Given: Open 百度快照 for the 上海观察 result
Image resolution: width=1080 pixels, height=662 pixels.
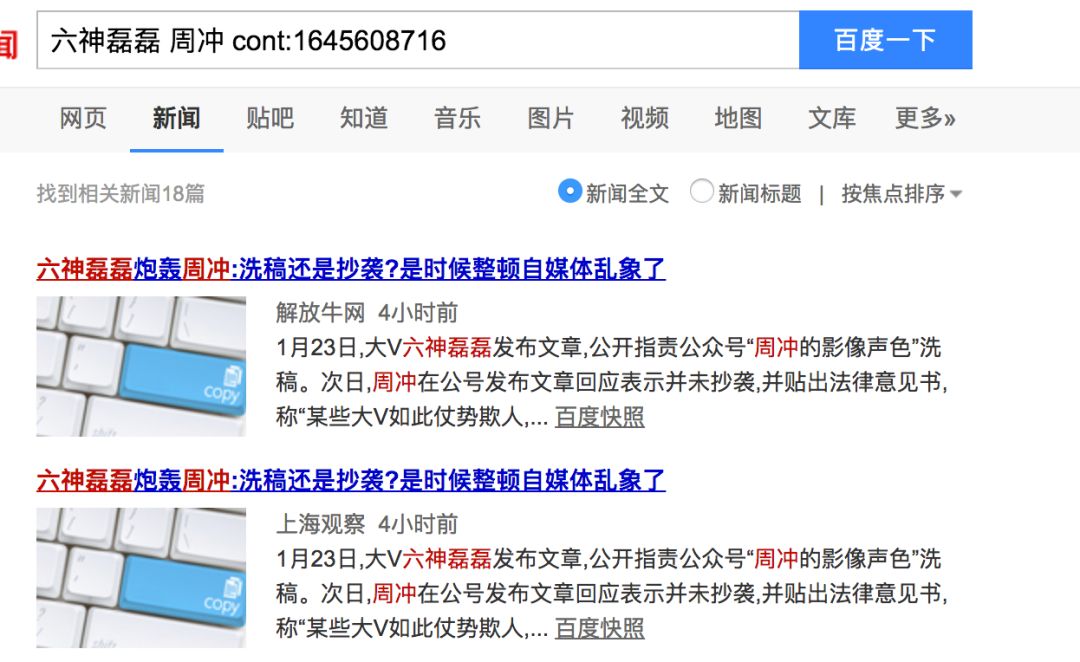Looking at the screenshot, I should pyautogui.click(x=599, y=628).
